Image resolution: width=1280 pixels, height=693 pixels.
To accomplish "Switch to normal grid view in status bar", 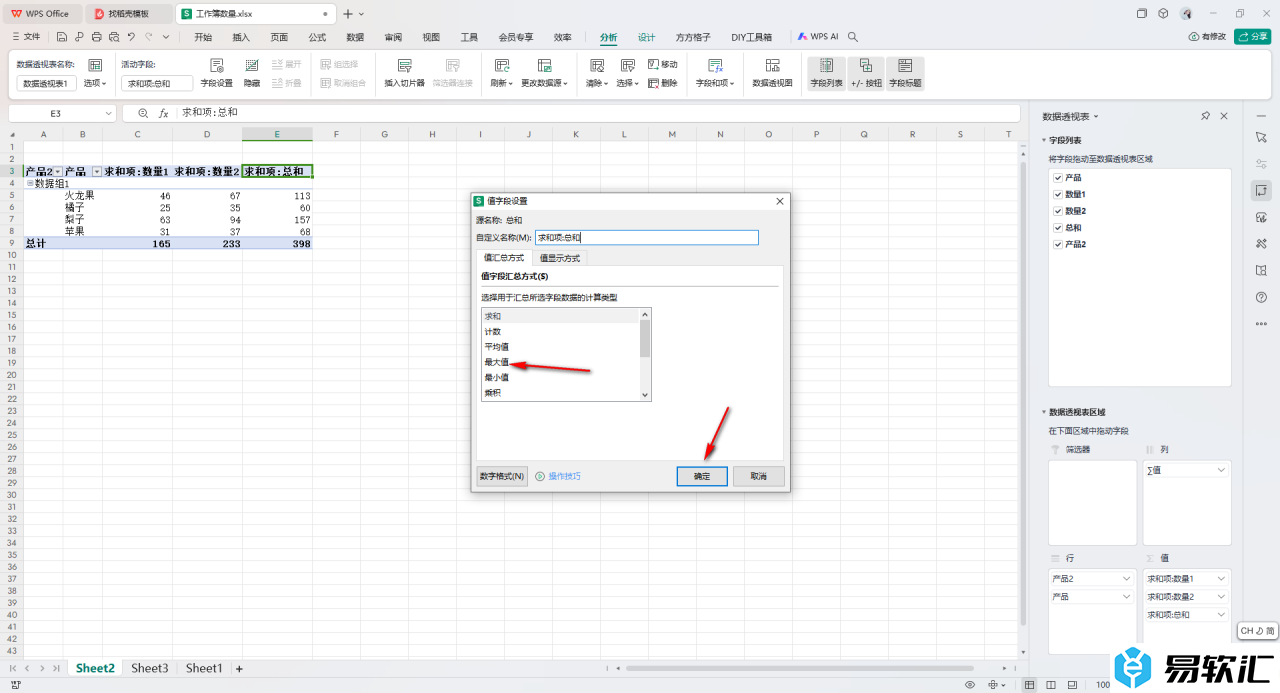I will pos(1029,685).
